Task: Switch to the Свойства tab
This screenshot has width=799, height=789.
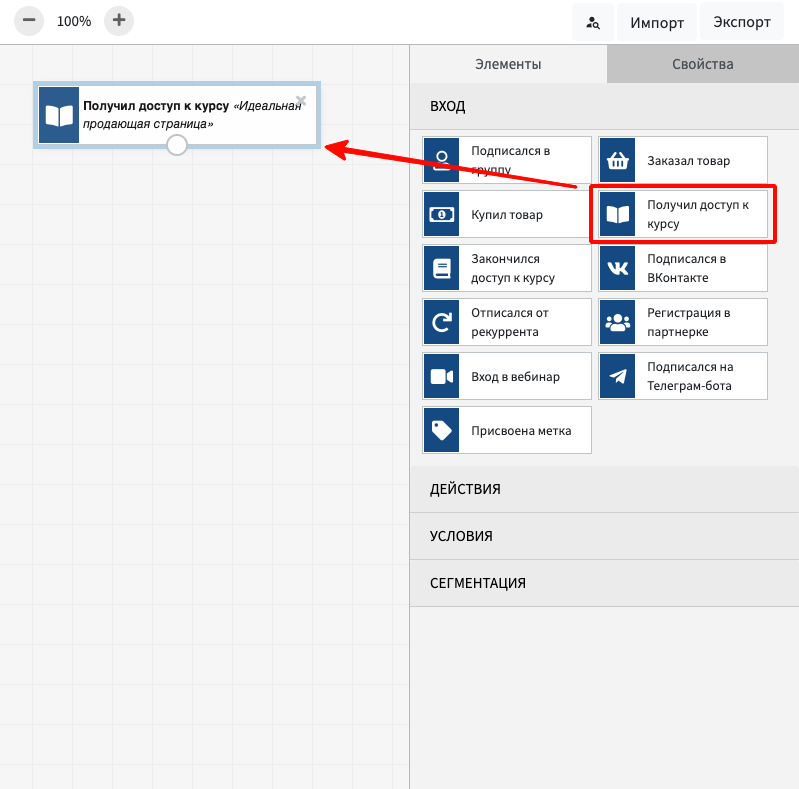Action: pyautogui.click(x=702, y=64)
